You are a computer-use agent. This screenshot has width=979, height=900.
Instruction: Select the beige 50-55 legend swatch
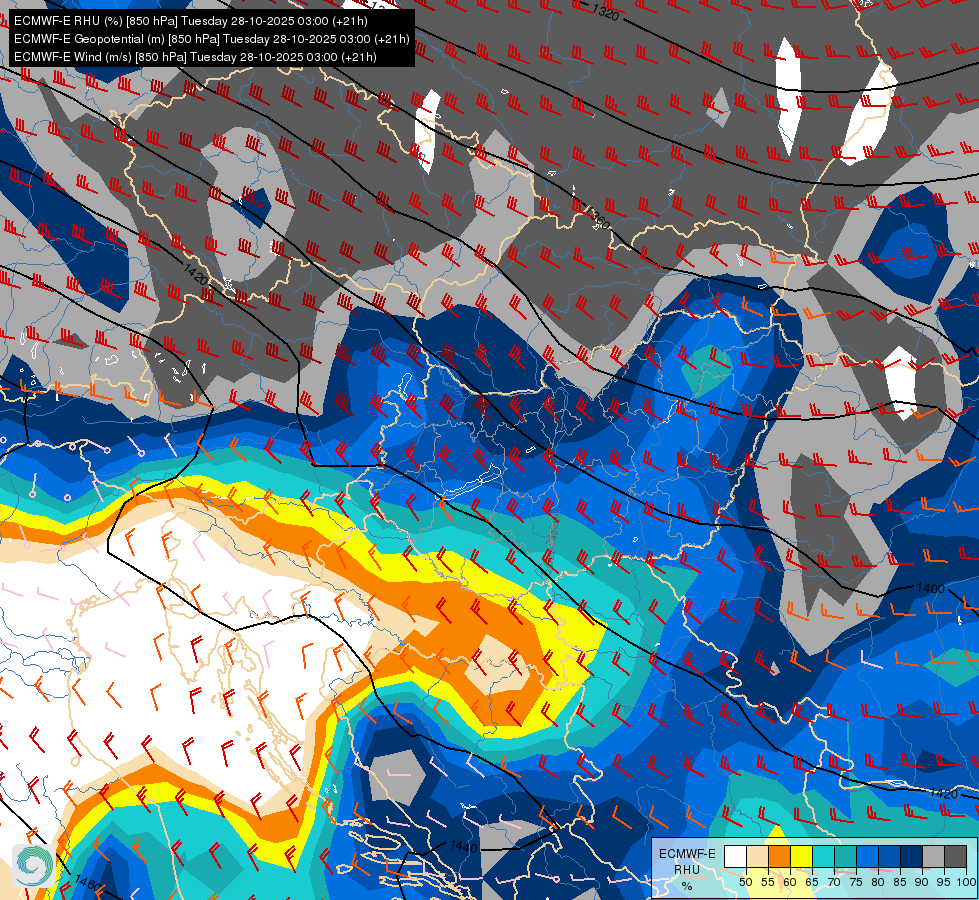pyautogui.click(x=757, y=856)
